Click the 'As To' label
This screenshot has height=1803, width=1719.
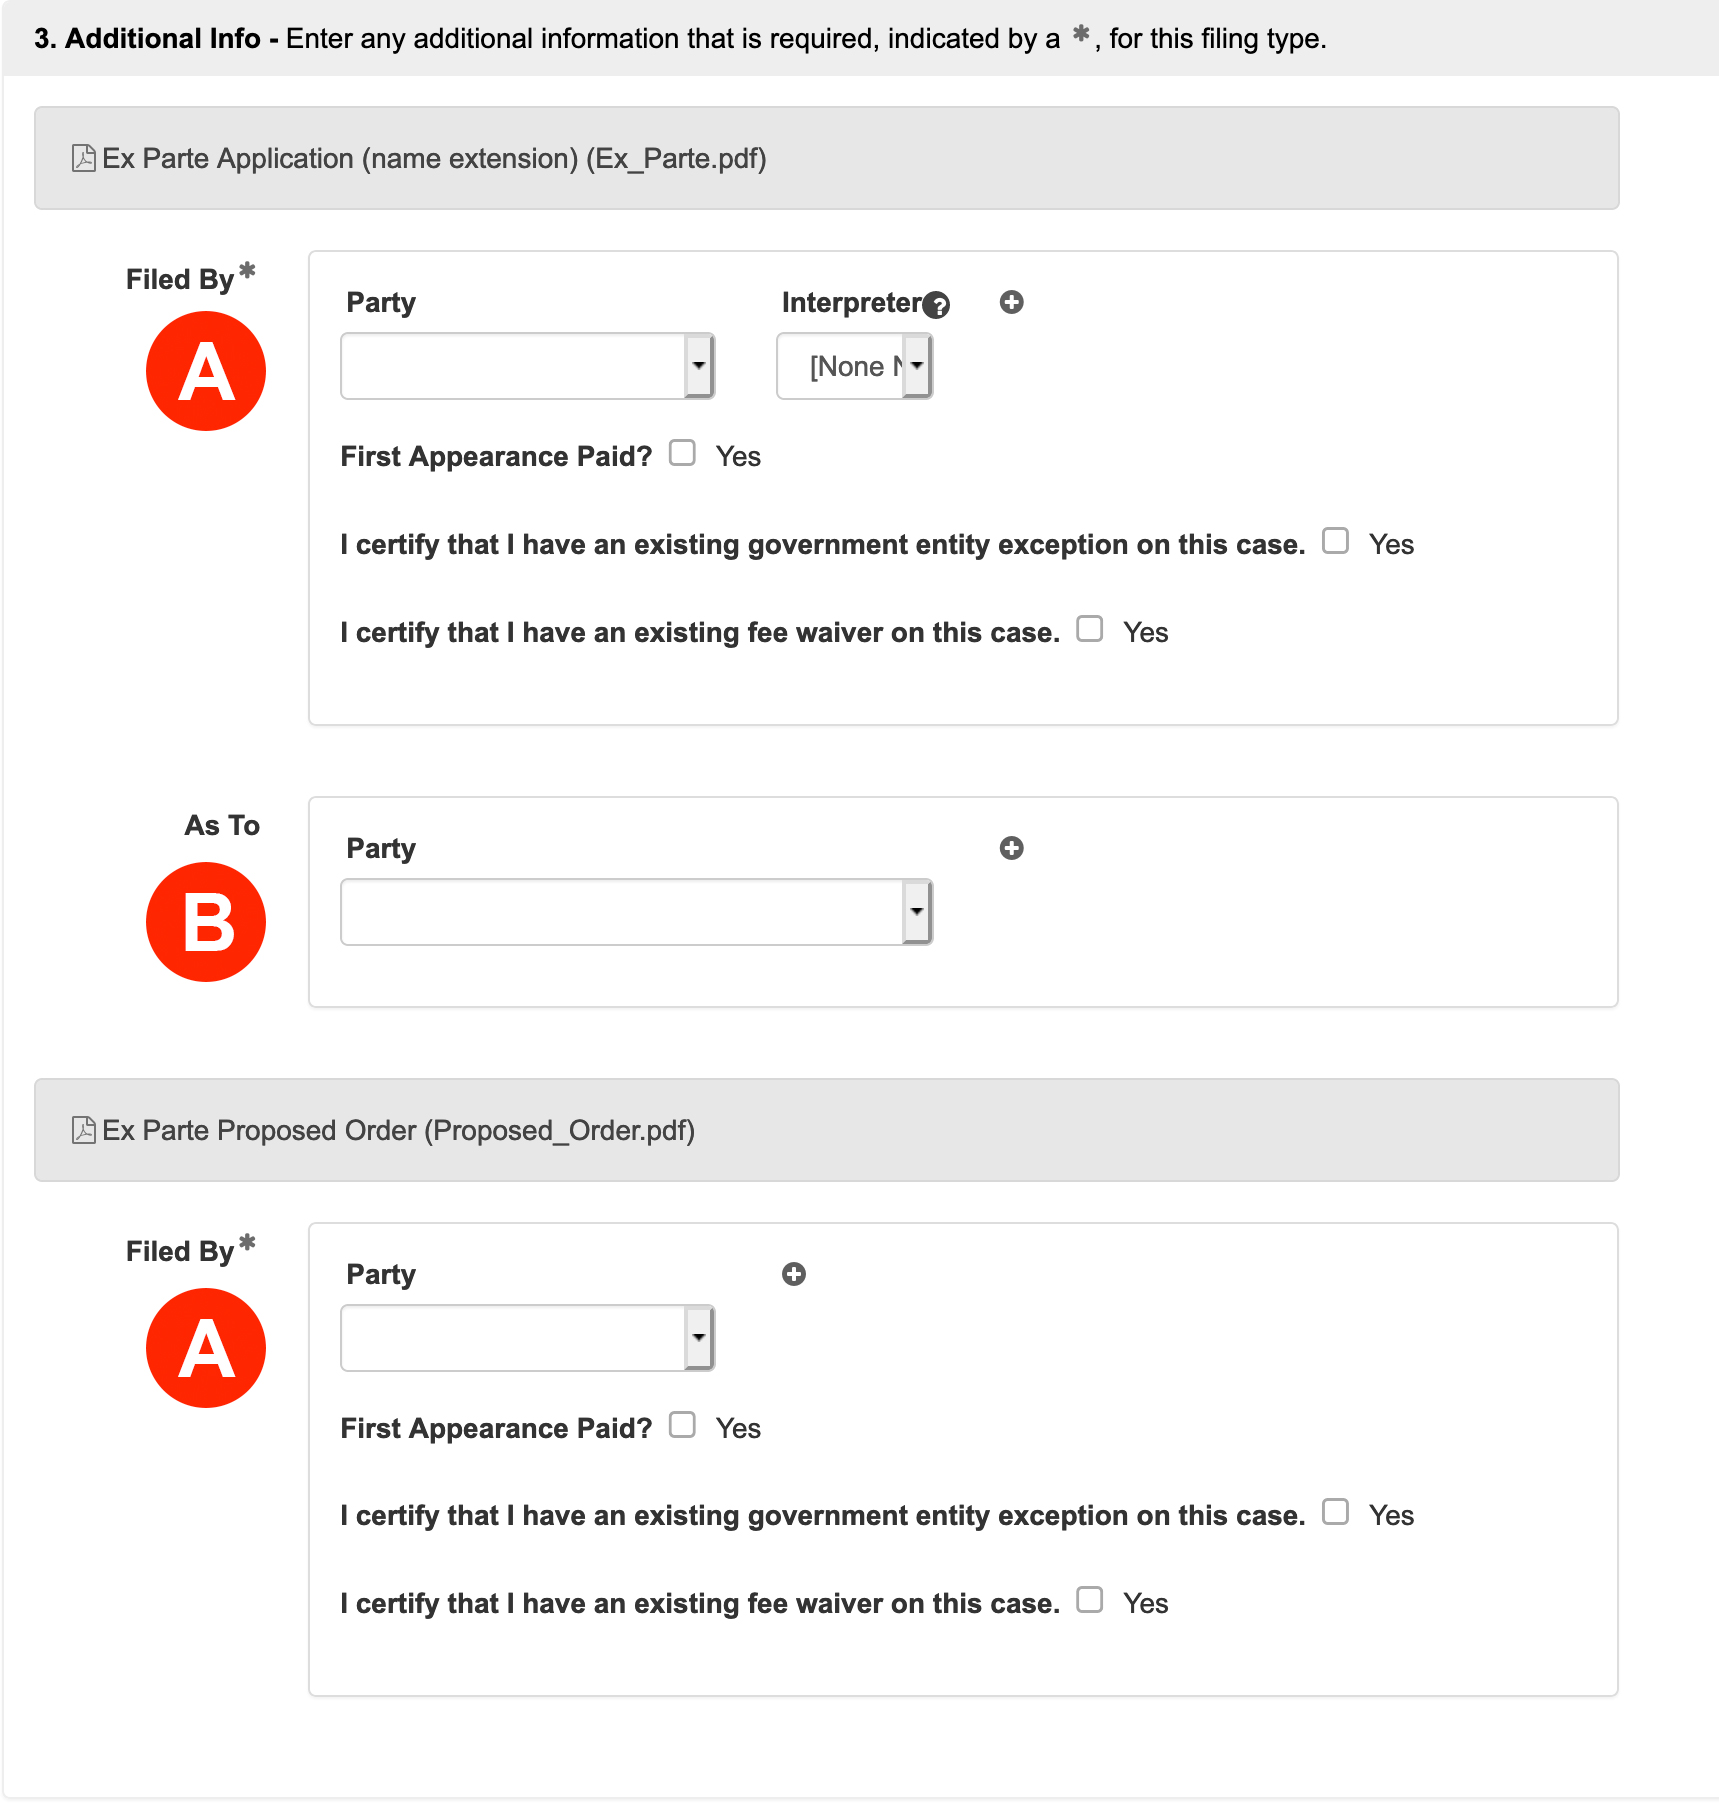click(x=222, y=825)
